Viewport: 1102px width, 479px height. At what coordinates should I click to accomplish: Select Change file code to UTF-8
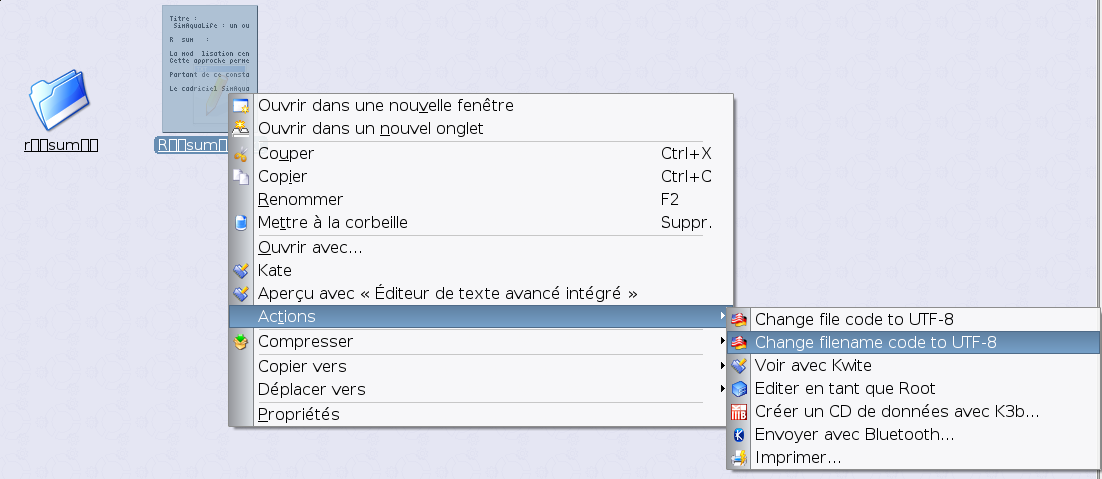coord(913,320)
